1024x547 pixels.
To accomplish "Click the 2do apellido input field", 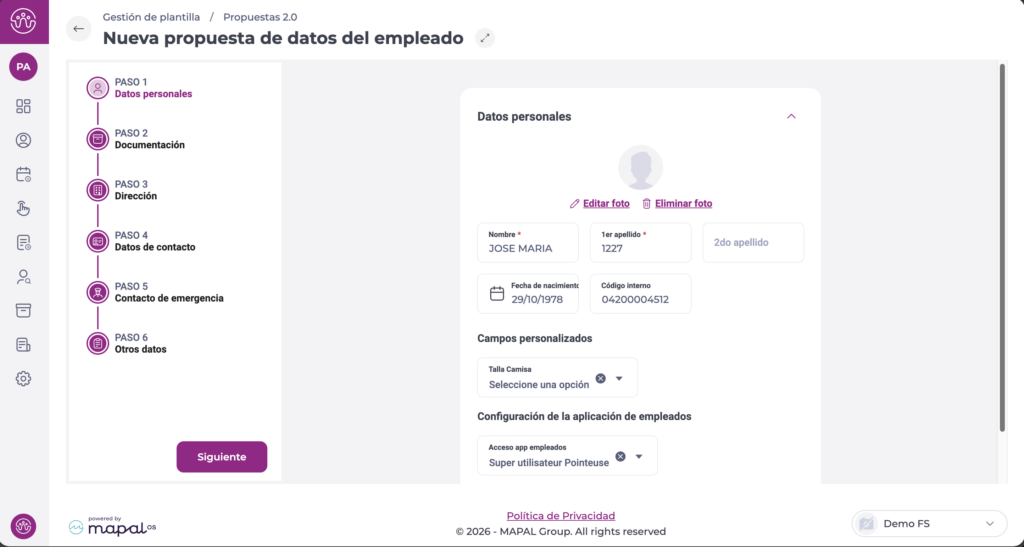I will 753,243.
